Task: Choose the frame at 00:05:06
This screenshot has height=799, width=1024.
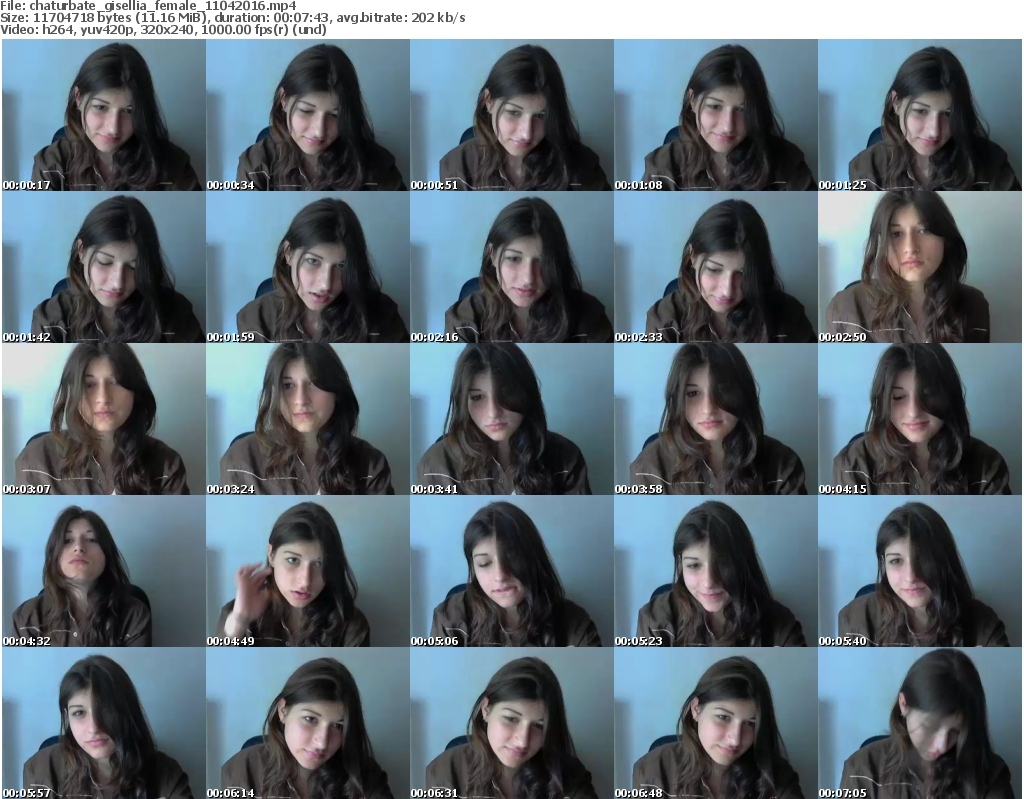Action: [511, 571]
